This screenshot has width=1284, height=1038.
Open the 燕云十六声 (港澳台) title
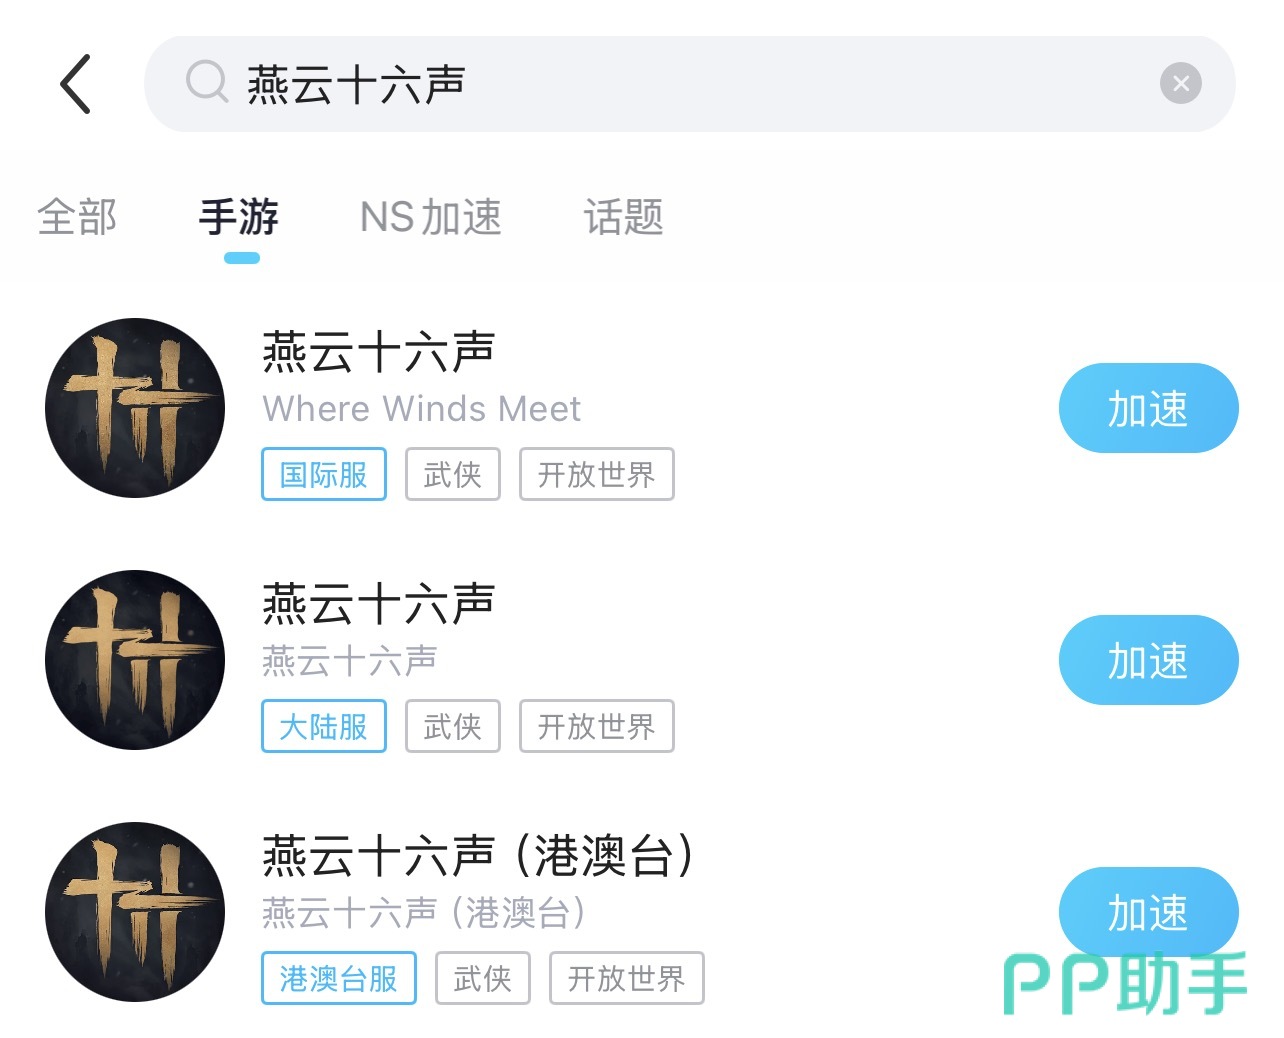(x=478, y=856)
